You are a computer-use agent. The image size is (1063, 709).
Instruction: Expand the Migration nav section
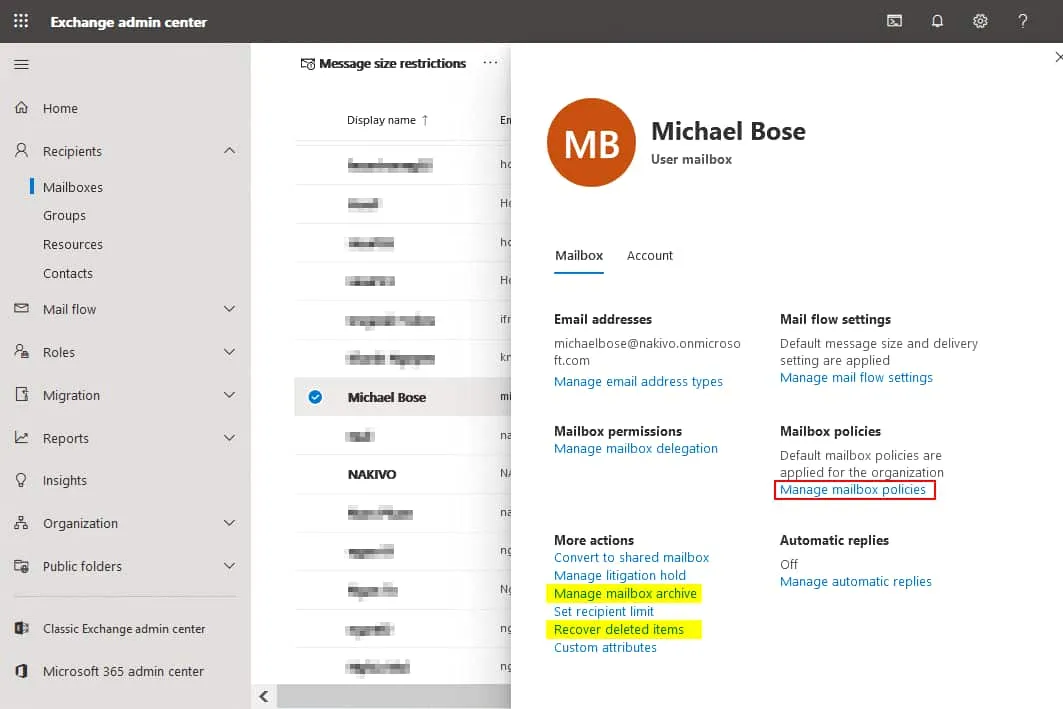[229, 395]
